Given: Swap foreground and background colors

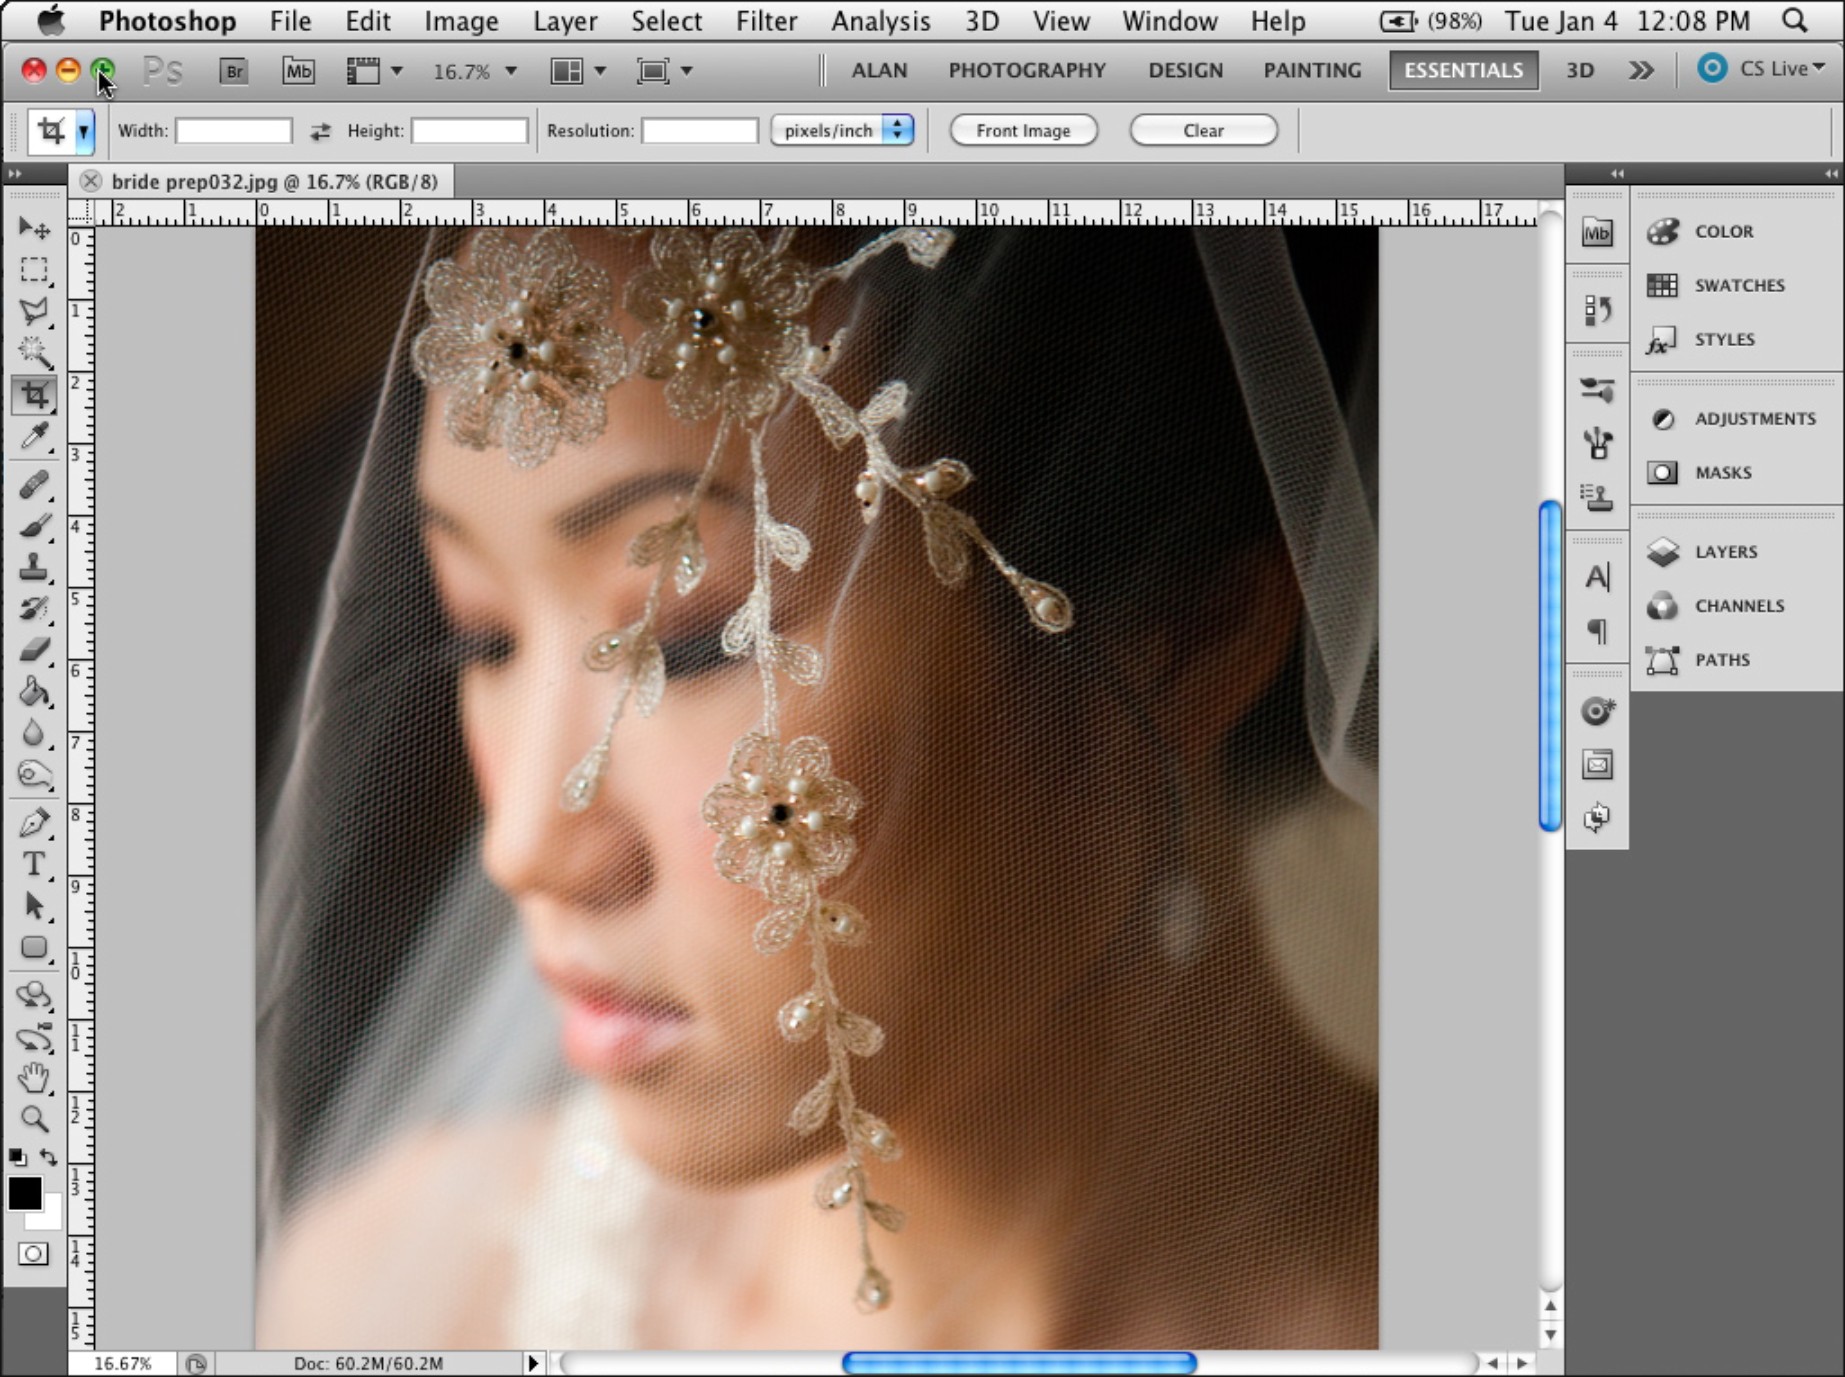Looking at the screenshot, I should pyautogui.click(x=49, y=1157).
